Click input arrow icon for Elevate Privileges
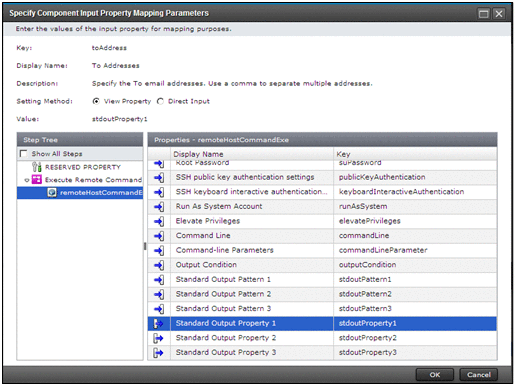515x386 pixels. tap(159, 221)
